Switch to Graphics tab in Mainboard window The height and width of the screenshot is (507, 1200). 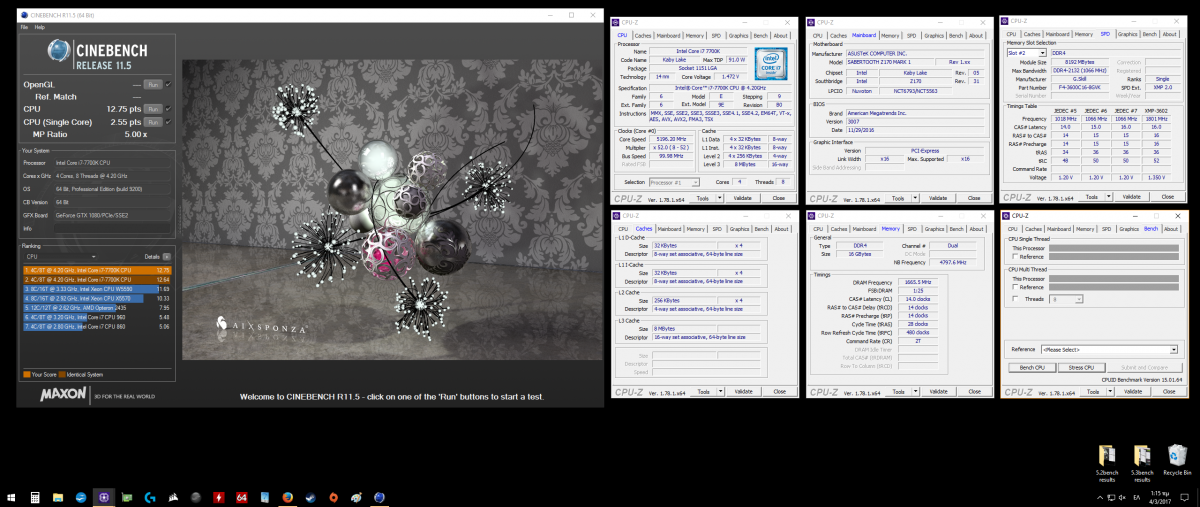932,35
